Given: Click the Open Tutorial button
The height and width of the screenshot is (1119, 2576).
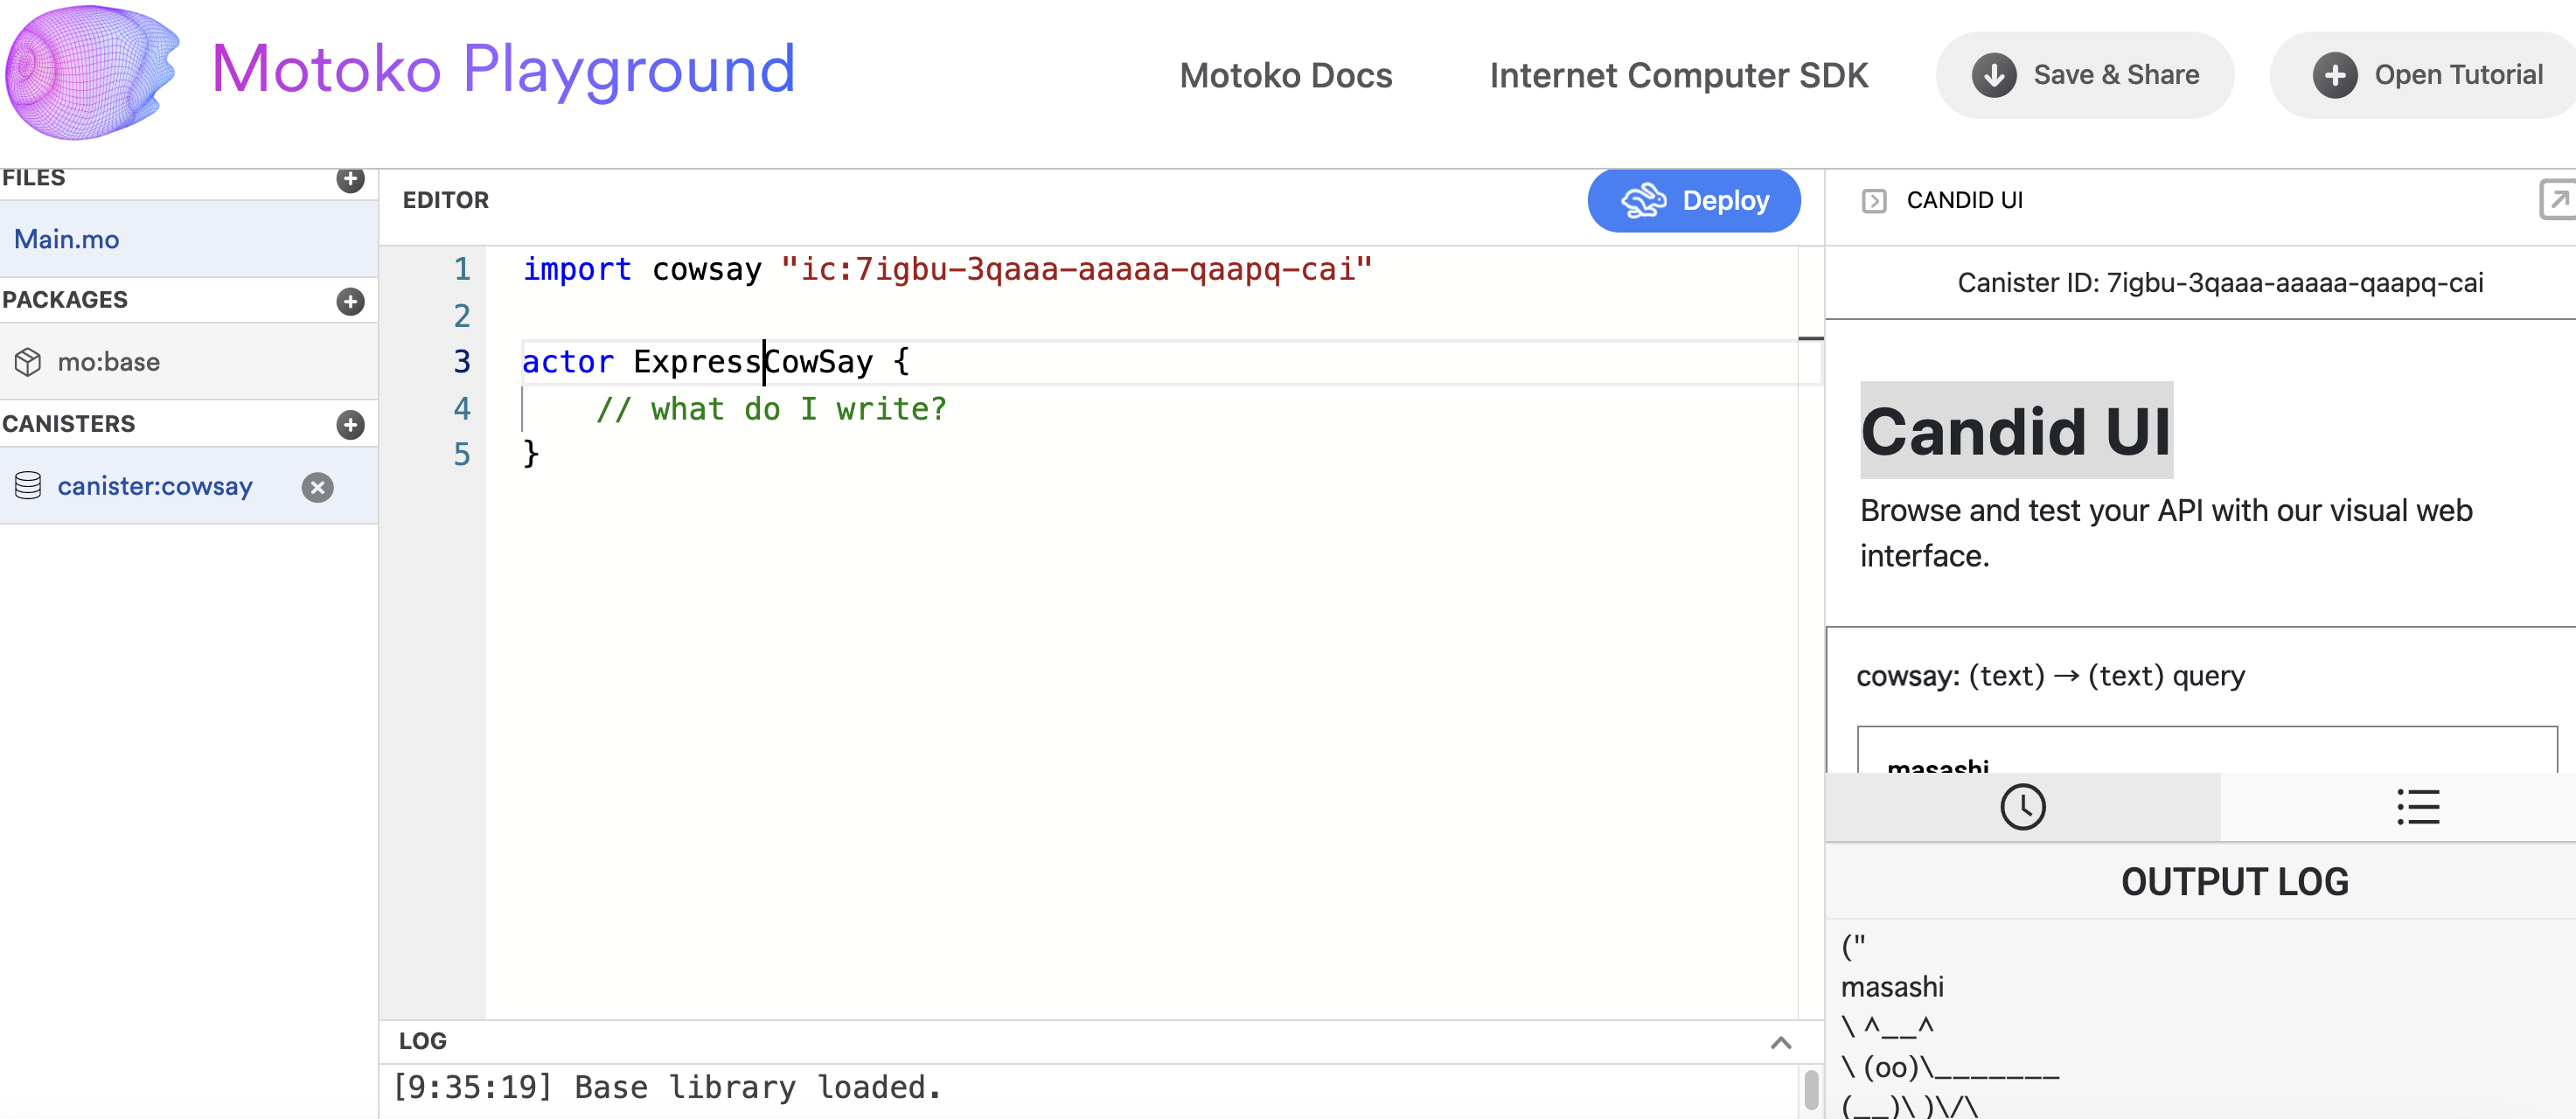Looking at the screenshot, I should pos(2424,75).
